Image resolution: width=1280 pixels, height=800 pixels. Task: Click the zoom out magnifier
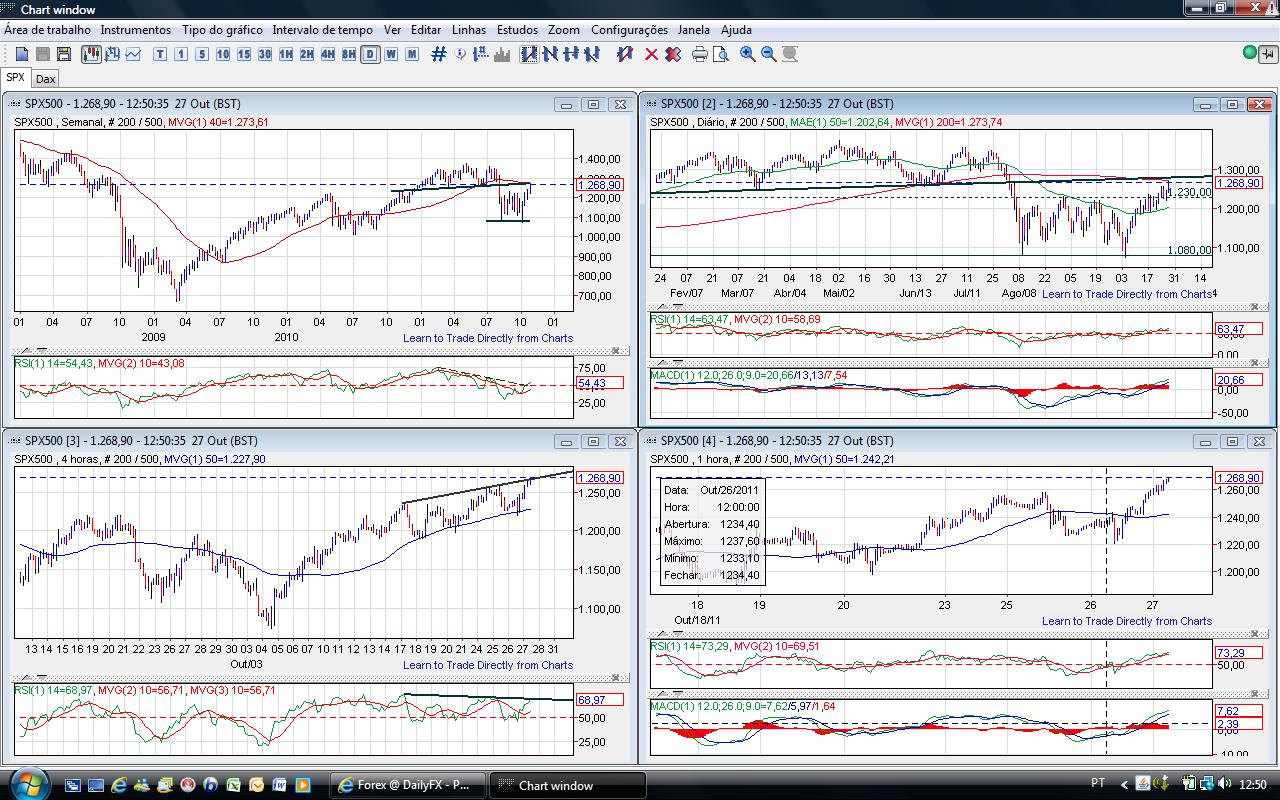tap(769, 54)
